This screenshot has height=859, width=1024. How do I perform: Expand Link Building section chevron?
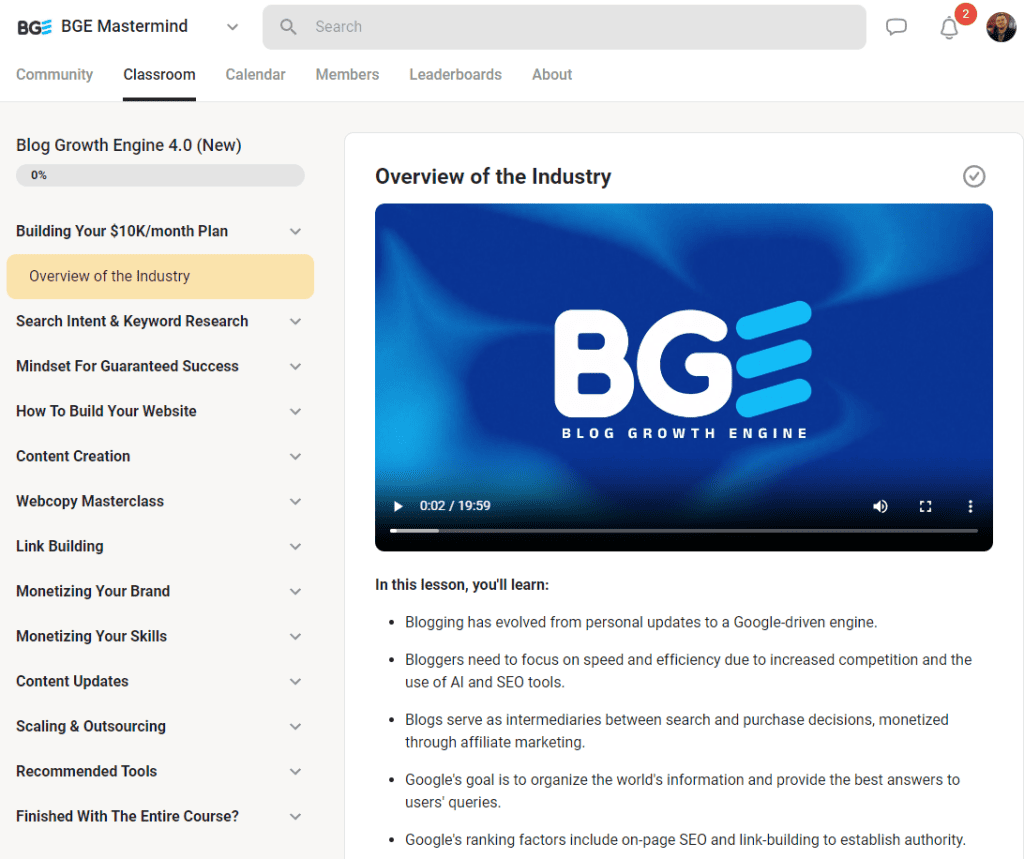295,547
